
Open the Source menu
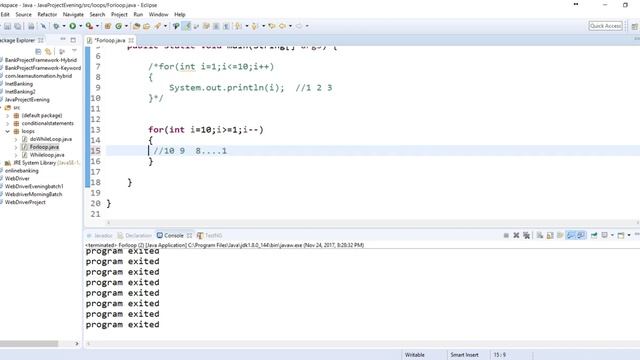coord(23,14)
